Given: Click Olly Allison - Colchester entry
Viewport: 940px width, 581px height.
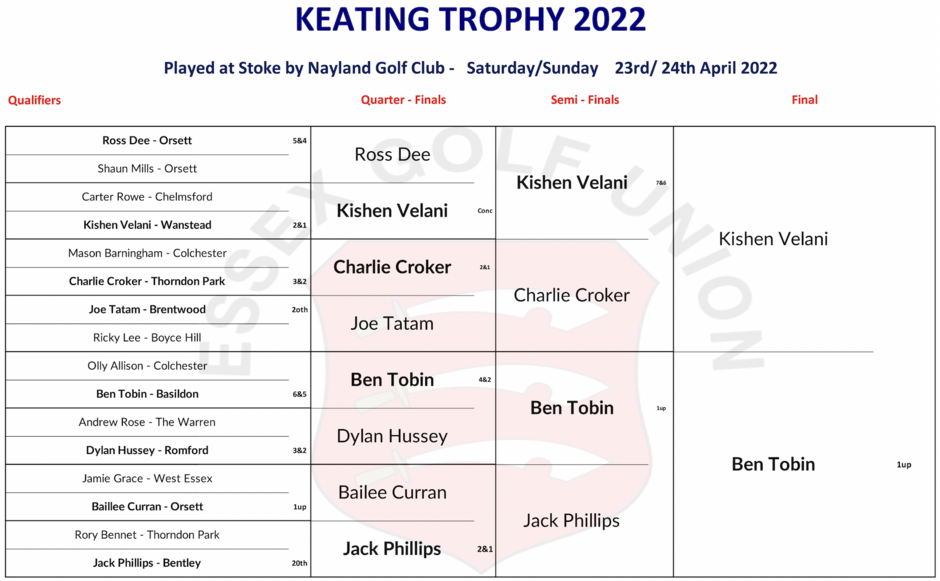Looking at the screenshot, I should (147, 366).
